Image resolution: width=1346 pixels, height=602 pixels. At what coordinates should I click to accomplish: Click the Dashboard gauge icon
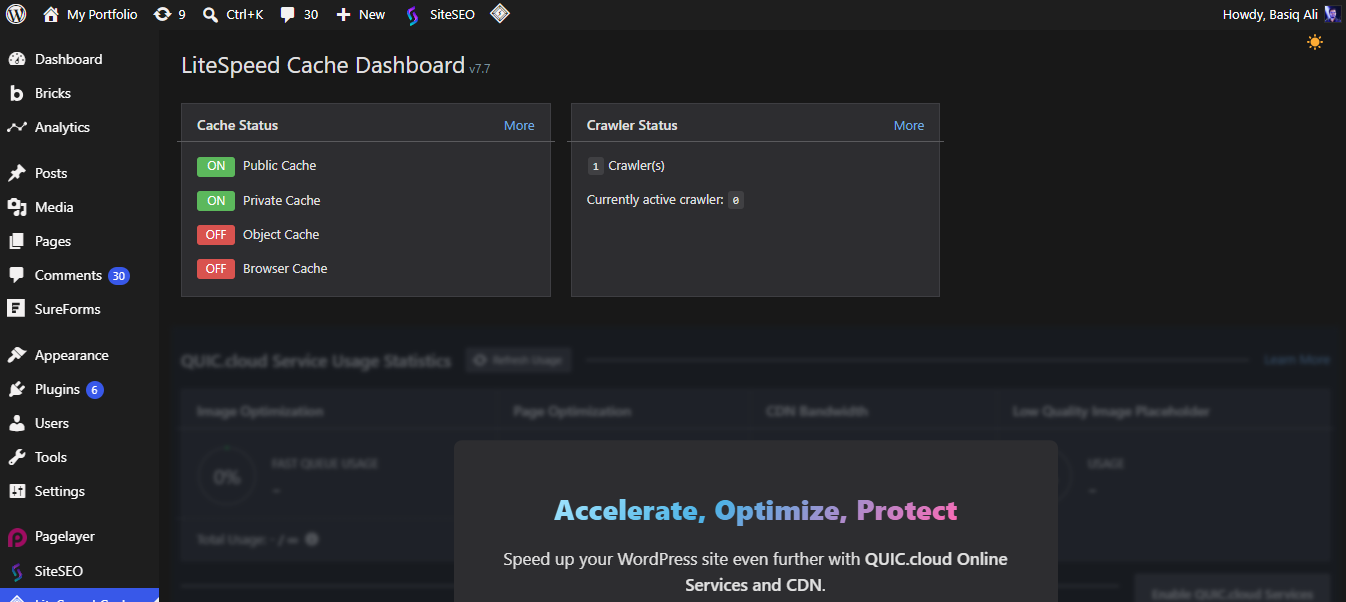(x=17, y=59)
